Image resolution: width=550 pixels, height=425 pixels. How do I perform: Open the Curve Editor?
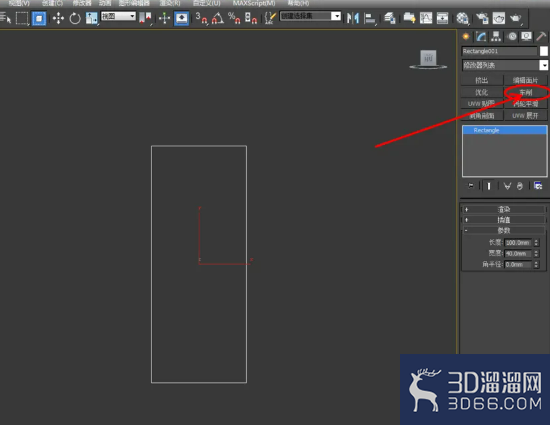point(426,18)
